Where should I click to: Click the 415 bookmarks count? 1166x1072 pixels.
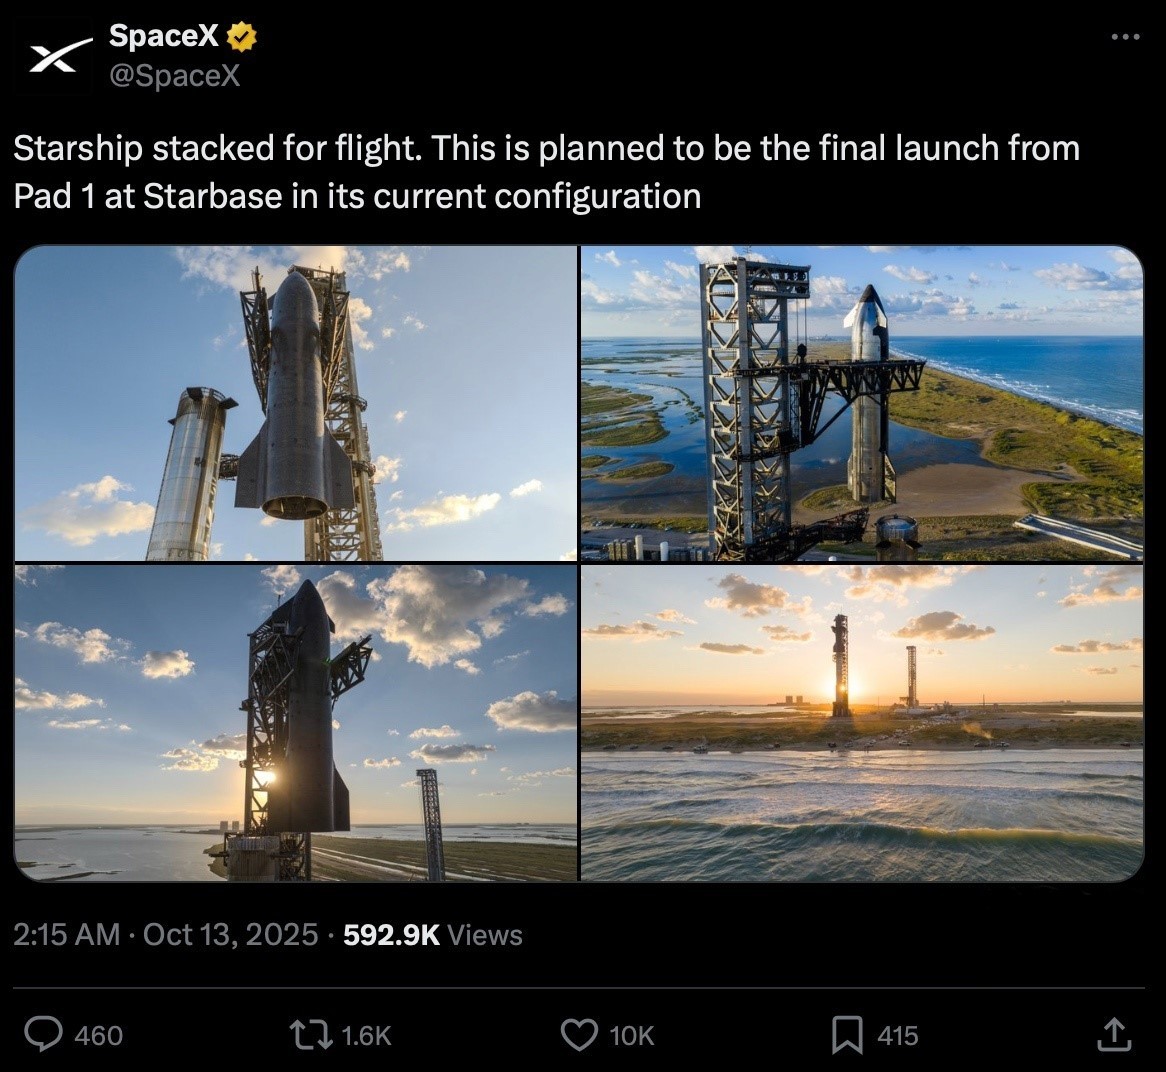(x=897, y=1036)
